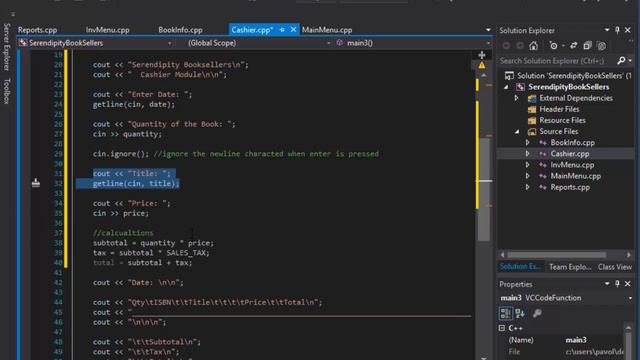Open the main3 VCCodeFunction object dropdown
Image resolution: width=640 pixels, height=360 pixels.
tap(630, 298)
